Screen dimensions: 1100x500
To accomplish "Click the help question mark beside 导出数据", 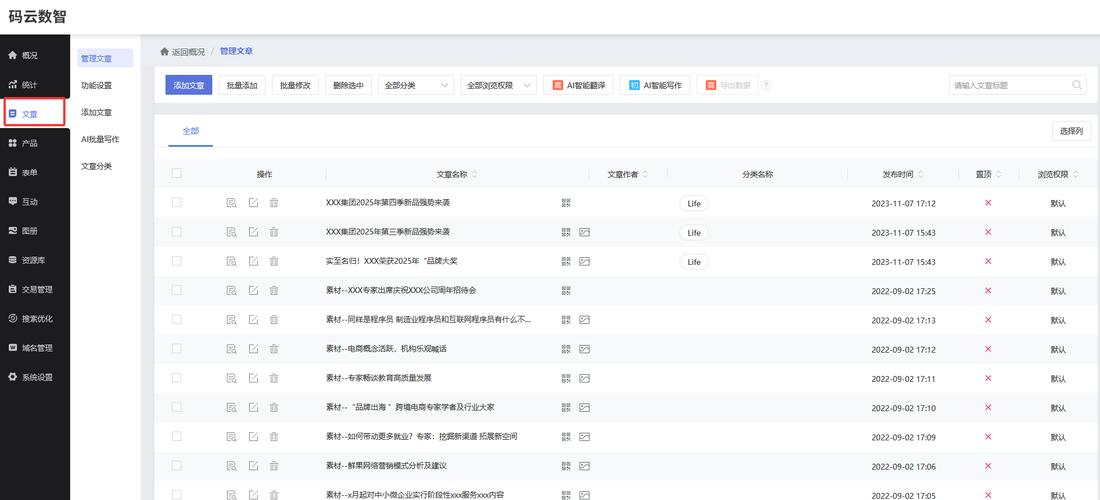I will coord(766,86).
